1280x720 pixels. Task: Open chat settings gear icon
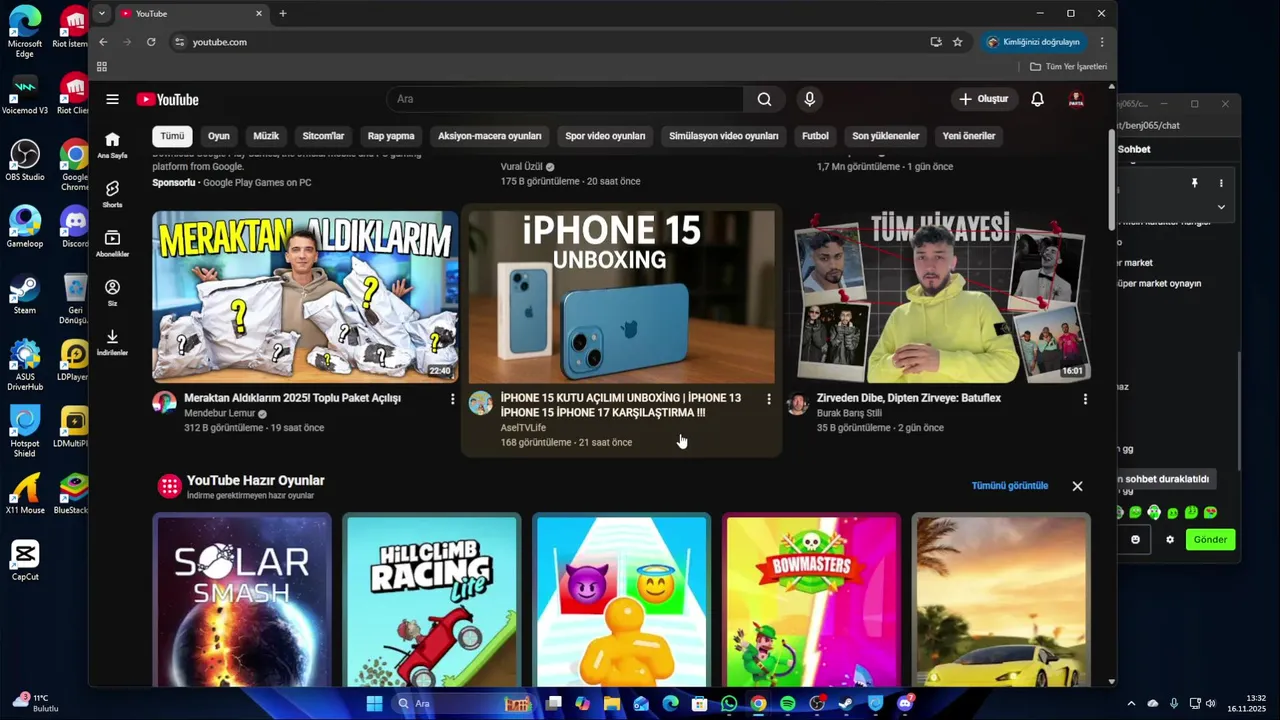pyautogui.click(x=1170, y=540)
